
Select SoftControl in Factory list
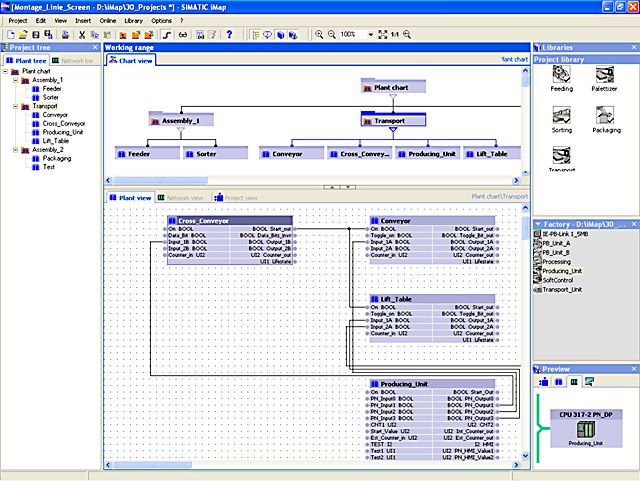pyautogui.click(x=554, y=281)
